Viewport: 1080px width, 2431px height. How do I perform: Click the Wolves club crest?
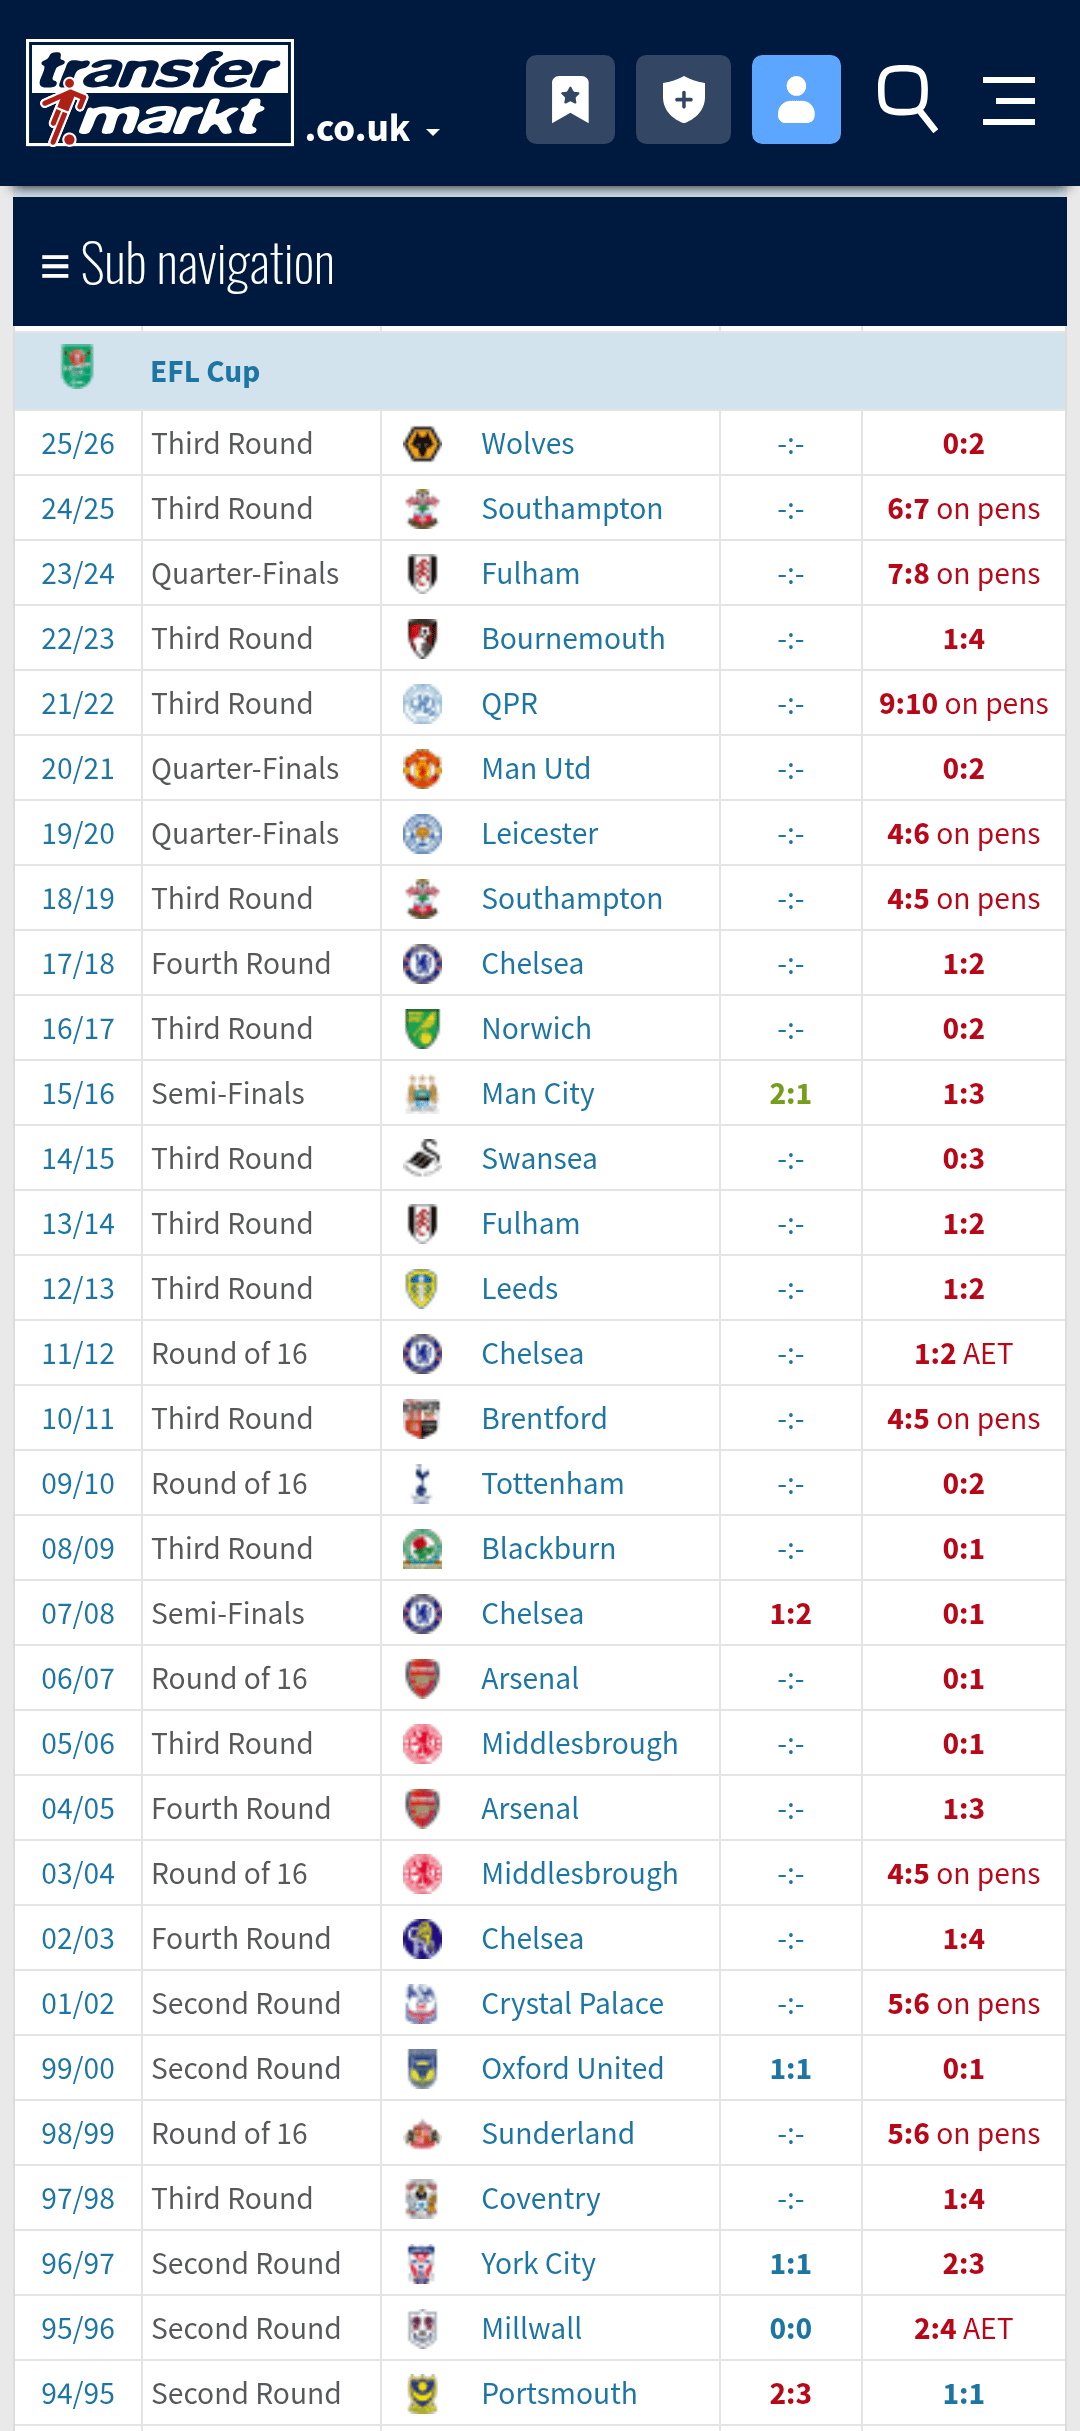click(422, 444)
